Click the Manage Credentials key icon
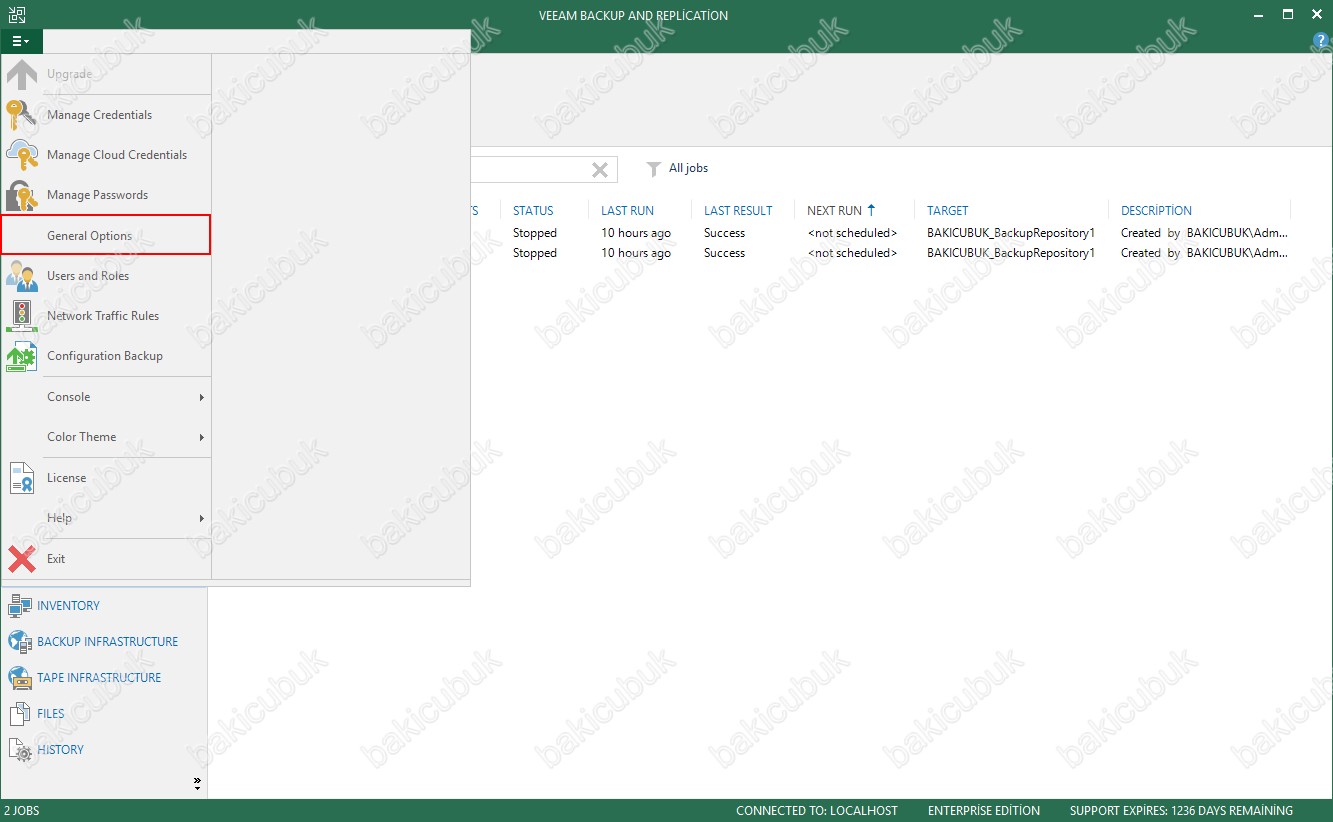Screen dimensions: 1333x822 pyautogui.click(x=22, y=115)
